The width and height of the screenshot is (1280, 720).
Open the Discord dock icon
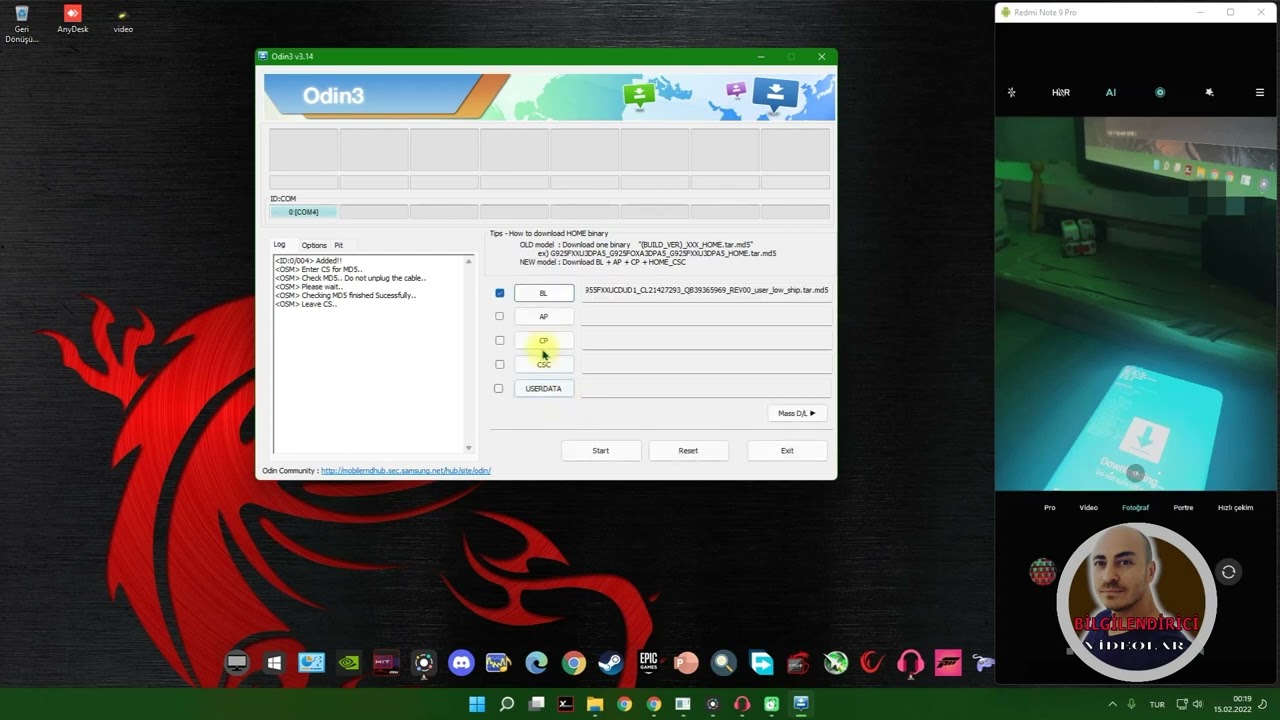[x=461, y=662]
